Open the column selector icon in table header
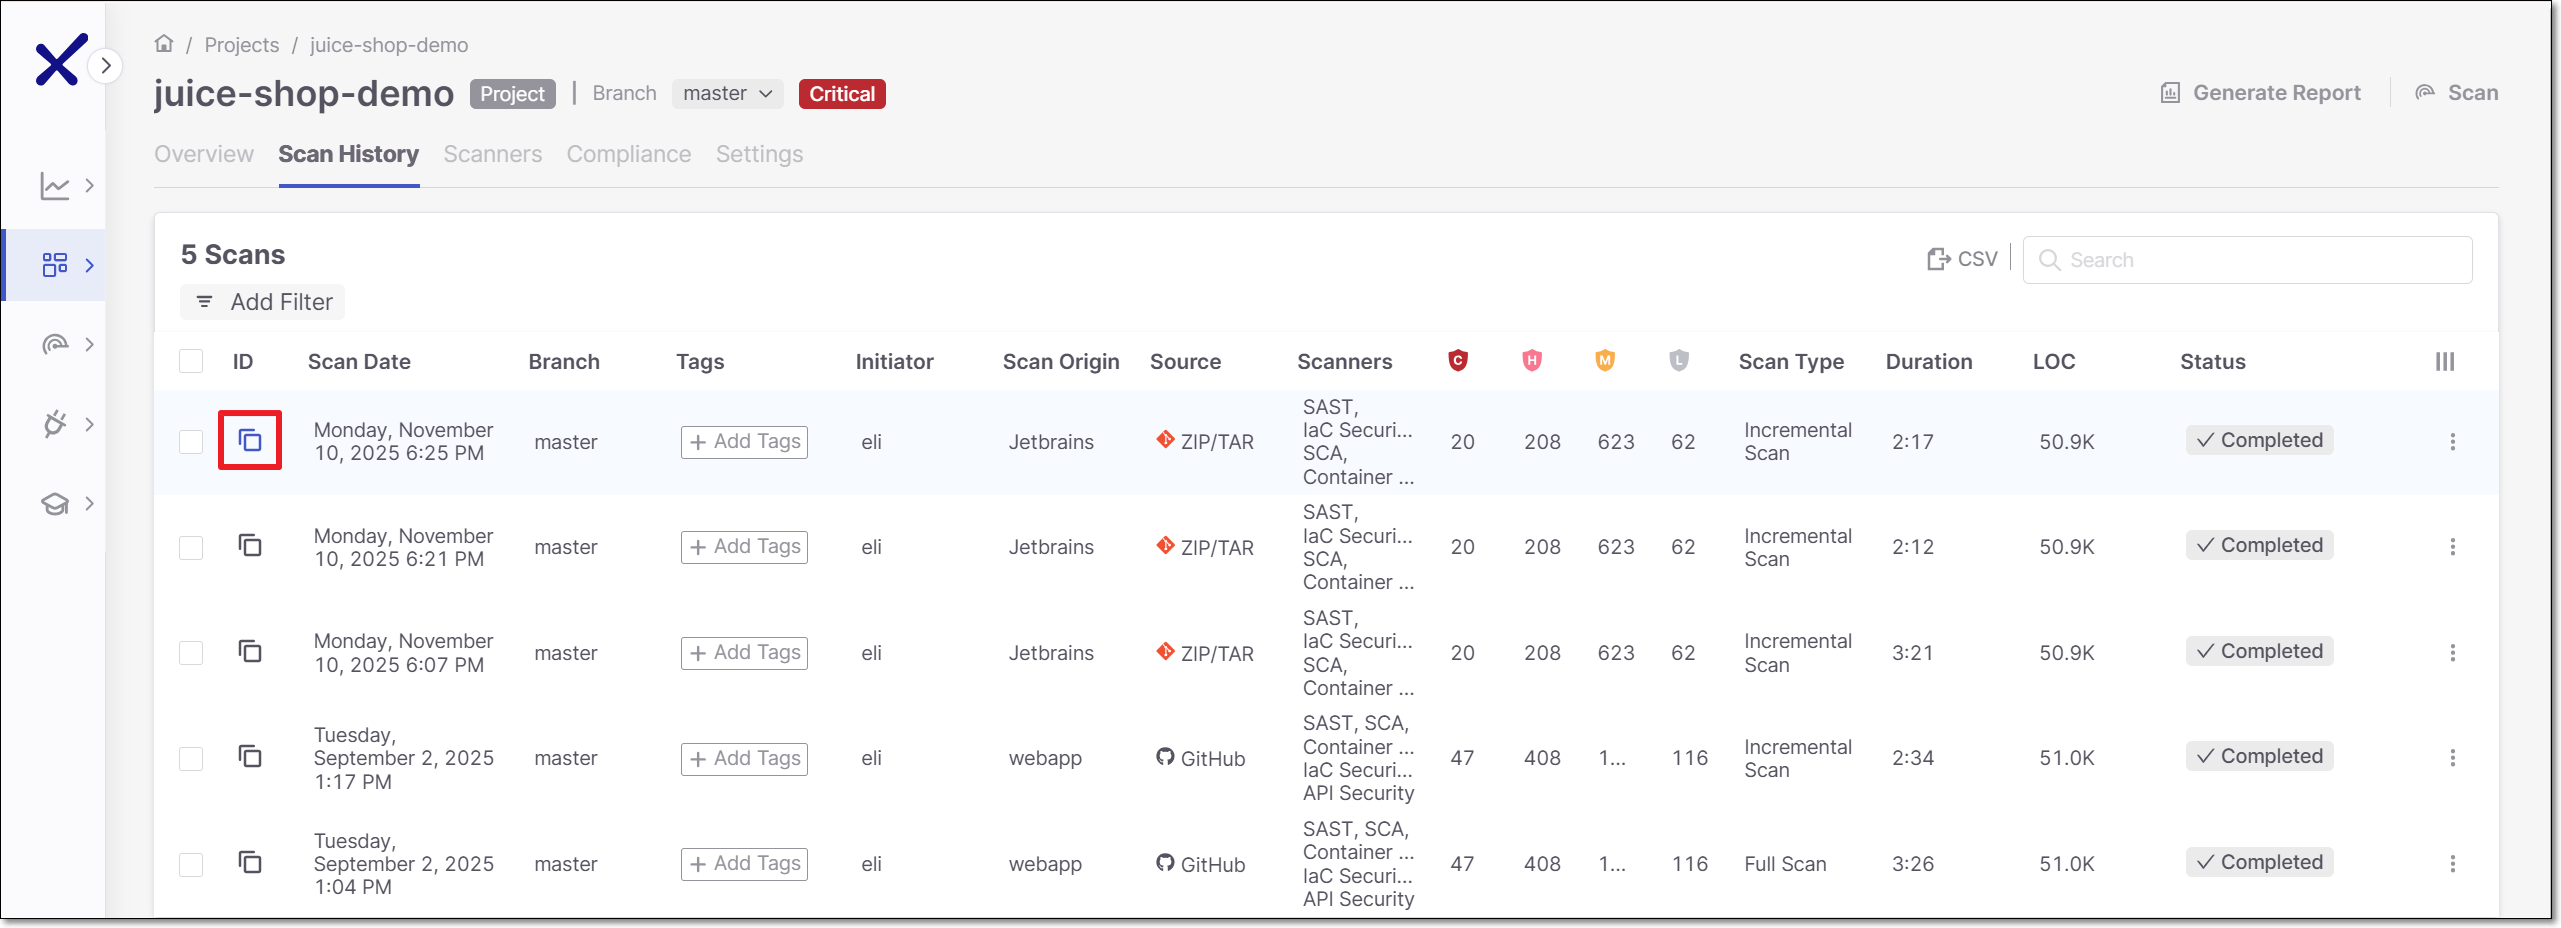This screenshot has width=2561, height=928. click(2444, 362)
